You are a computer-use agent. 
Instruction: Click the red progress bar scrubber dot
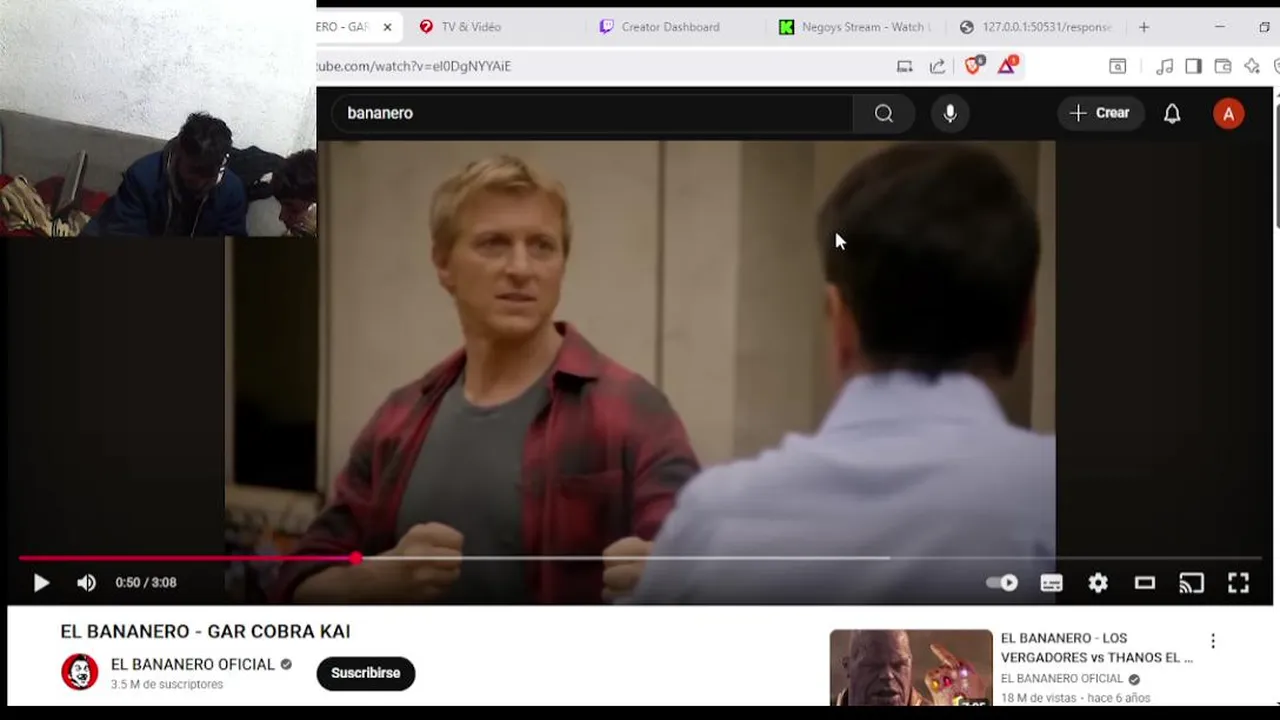tap(356, 558)
